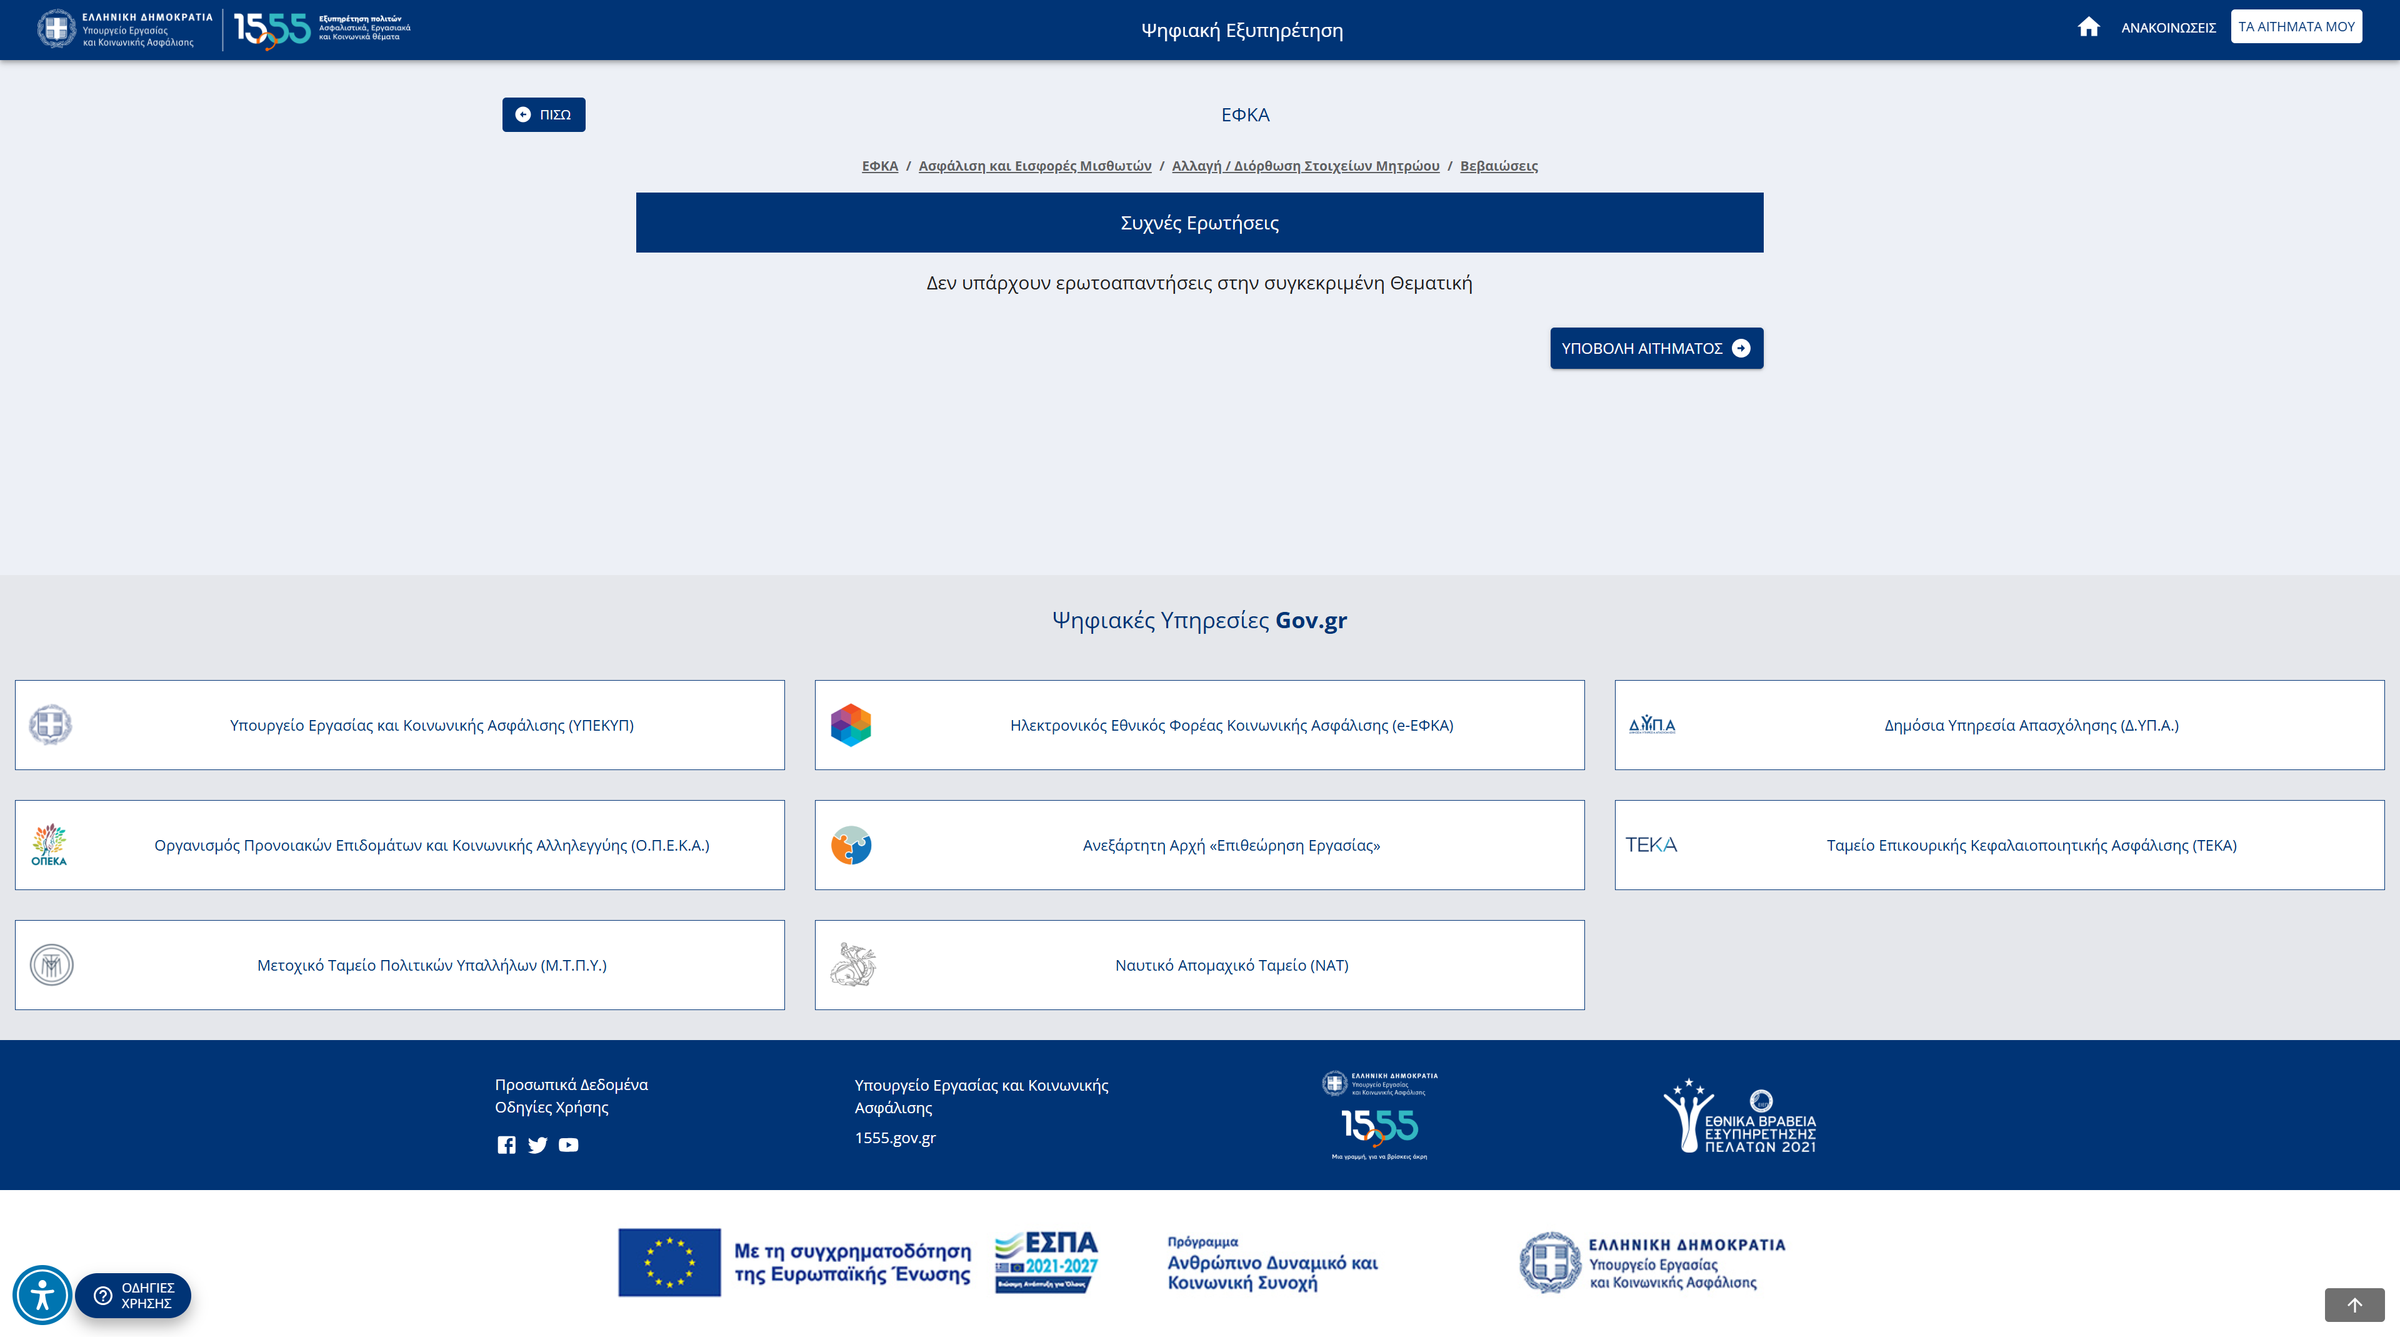
Task: Click the ΕΣΠΑ 2021-2027 logo
Action: click(1046, 1262)
